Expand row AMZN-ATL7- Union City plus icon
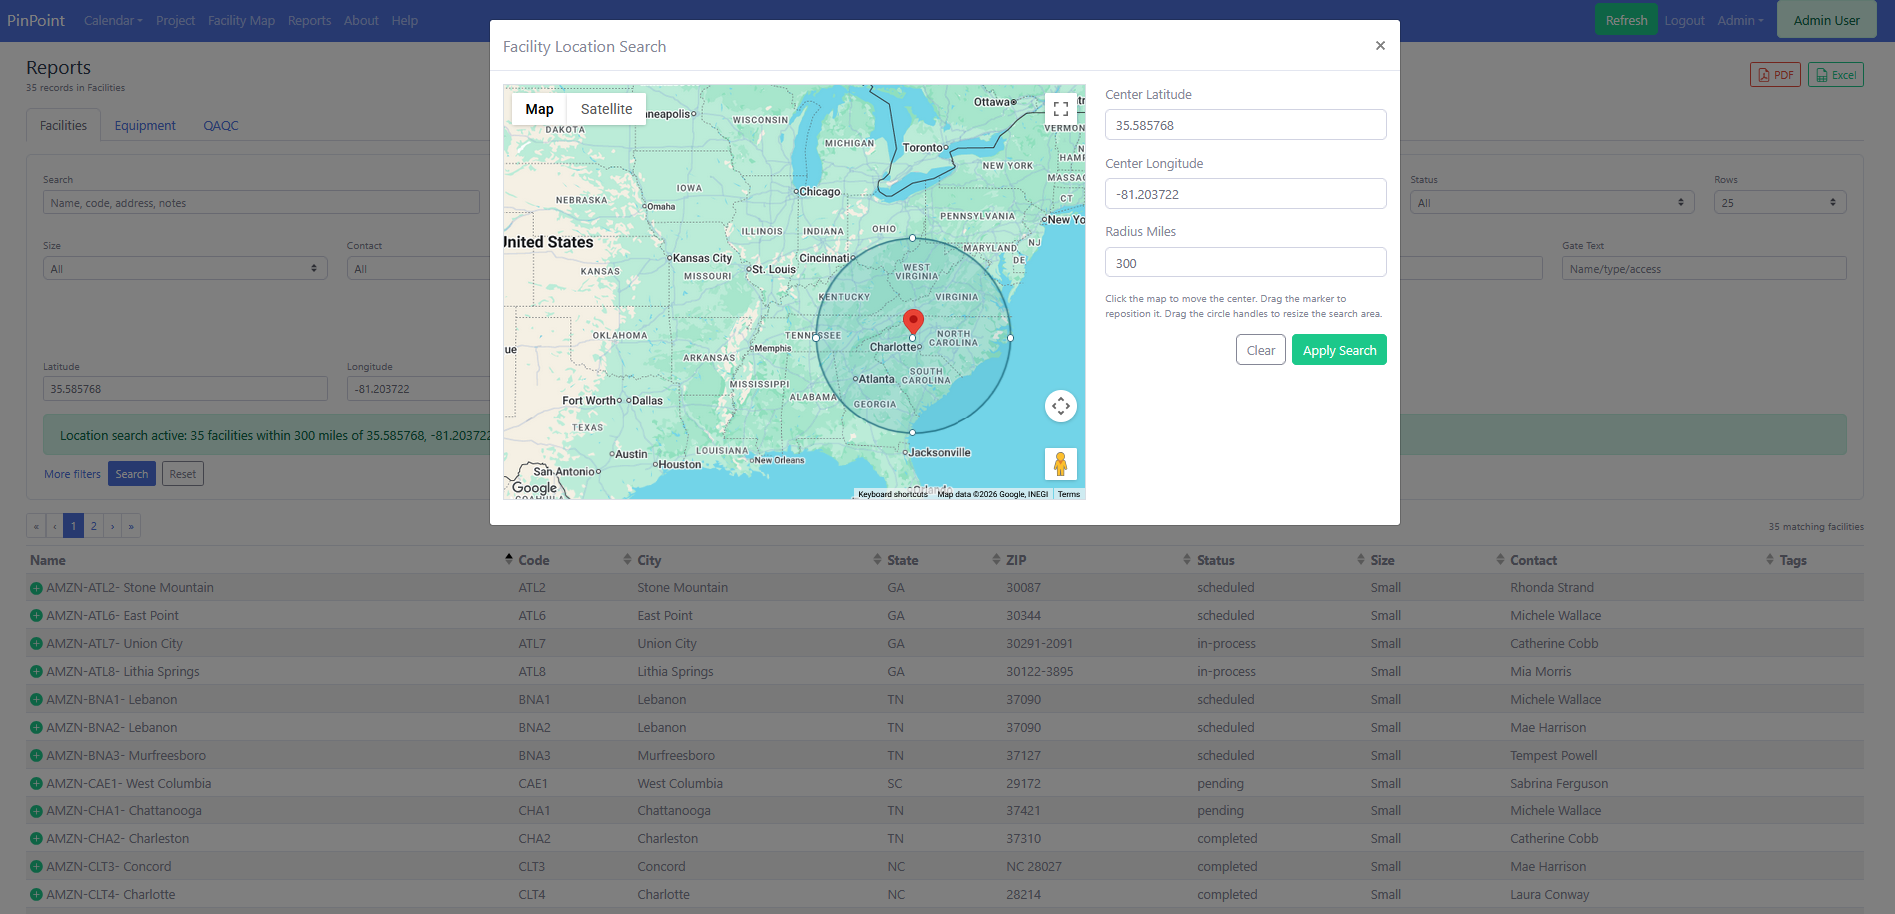The width and height of the screenshot is (1895, 914). coord(36,644)
